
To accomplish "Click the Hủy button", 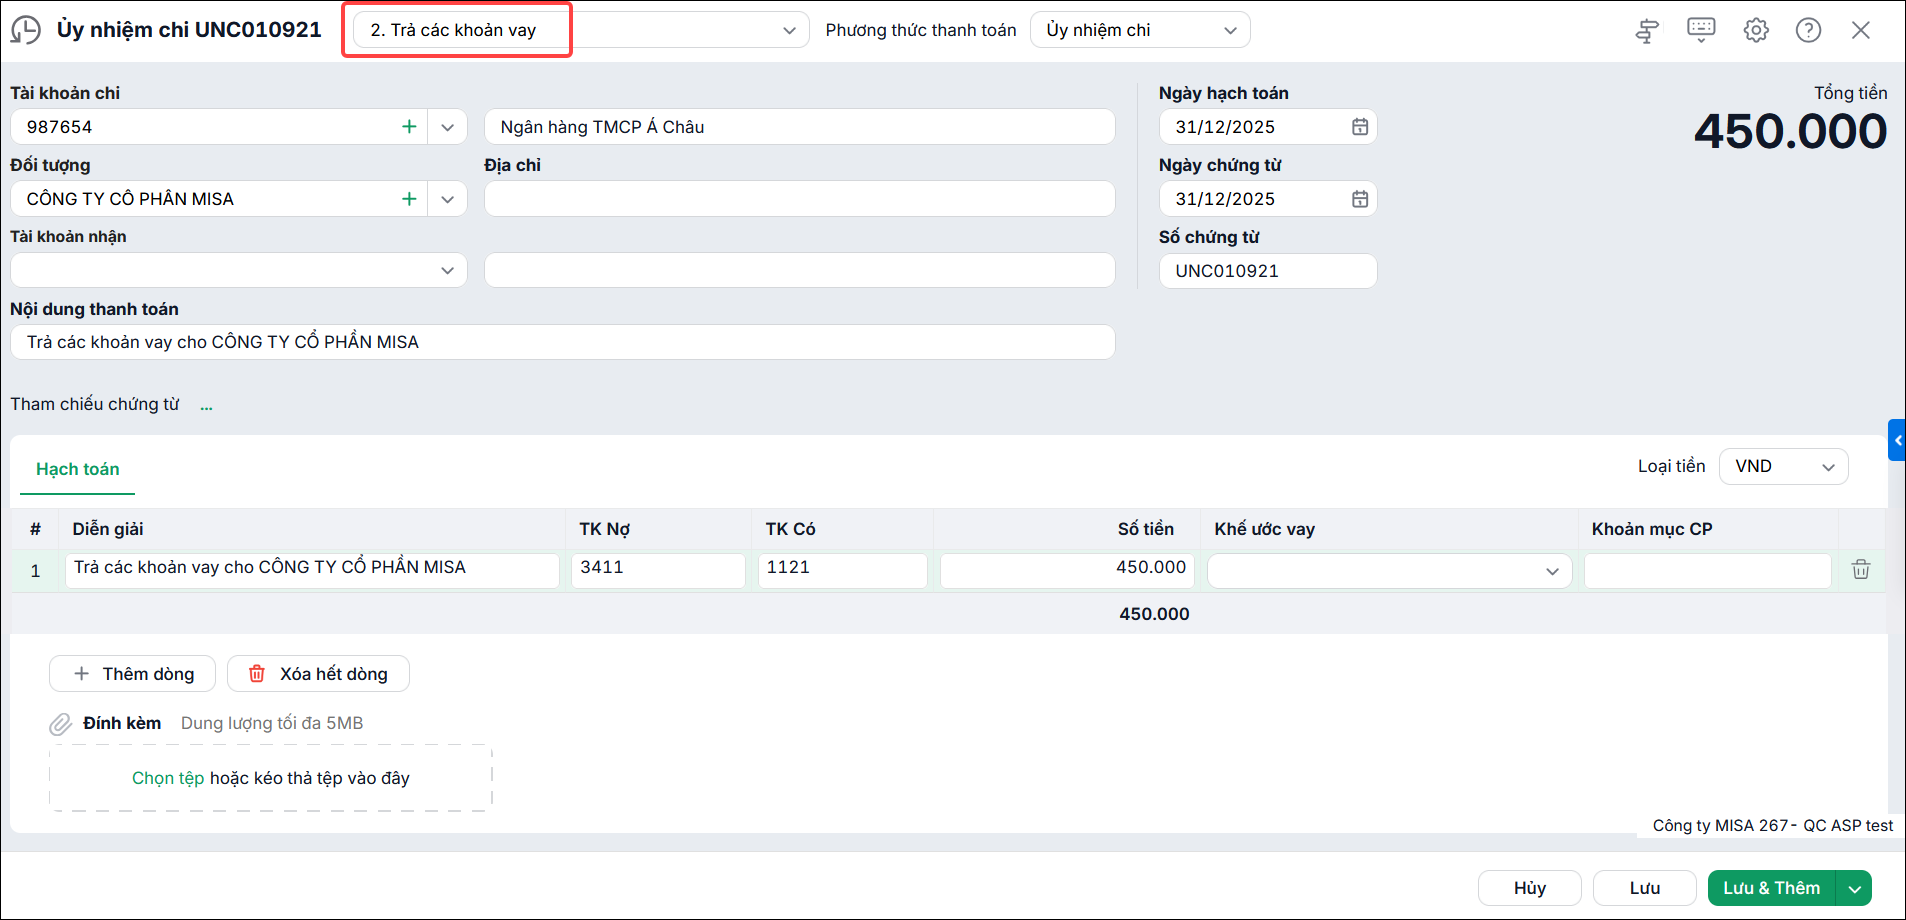I will (1529, 888).
